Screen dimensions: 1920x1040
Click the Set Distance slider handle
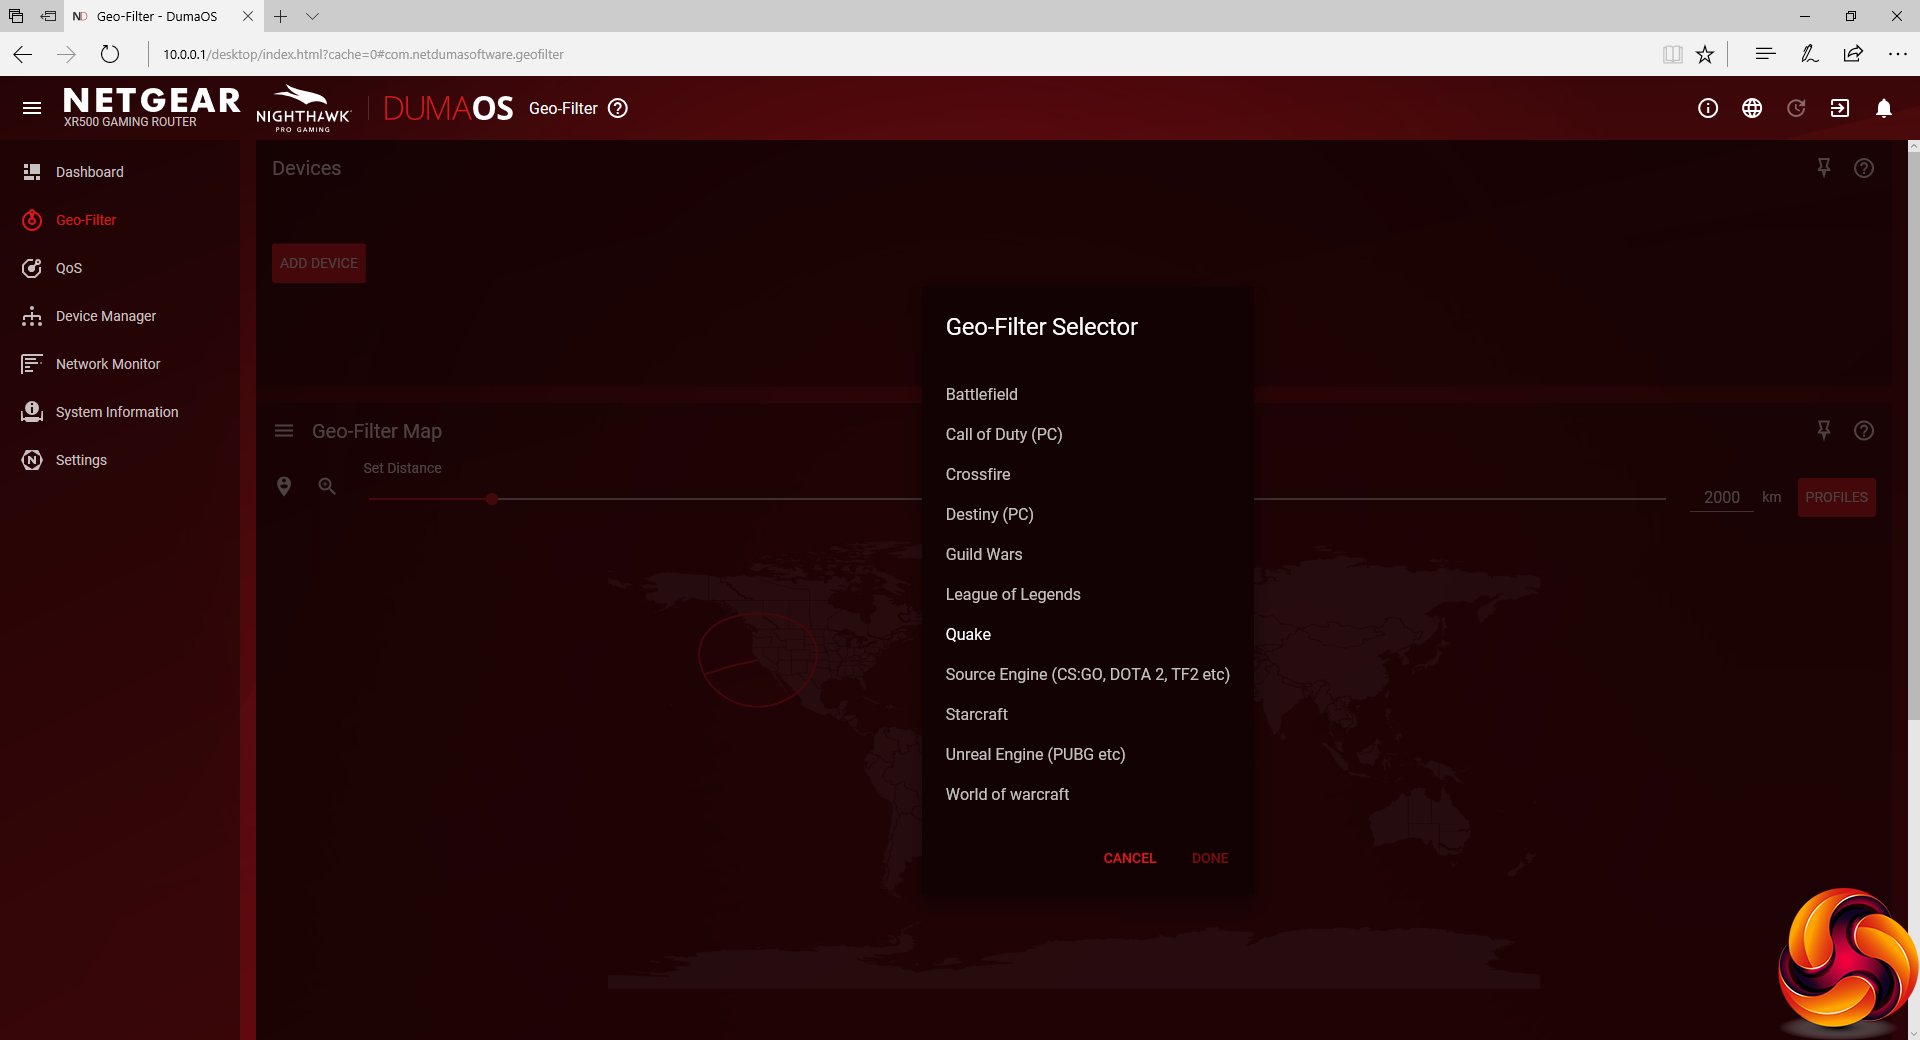492,498
